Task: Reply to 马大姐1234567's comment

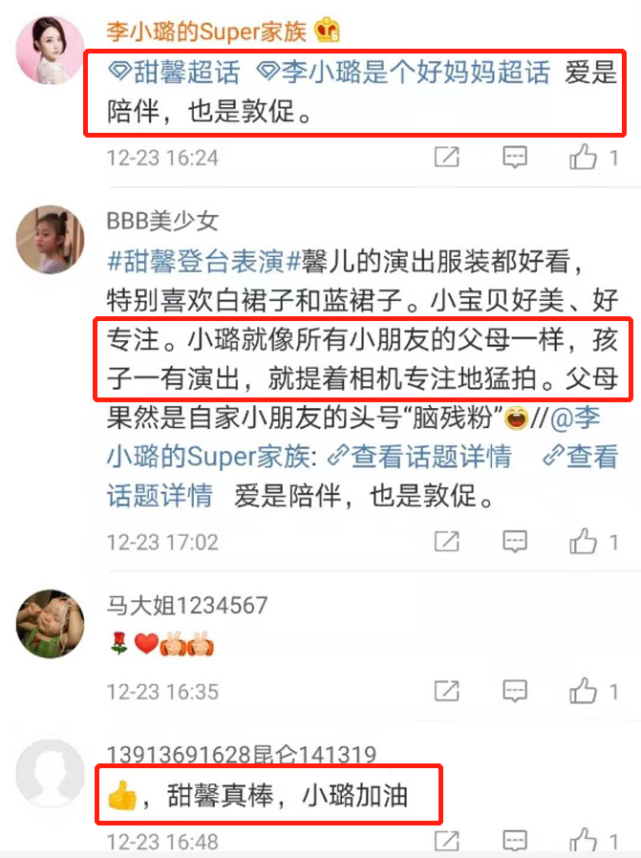Action: [x=515, y=691]
